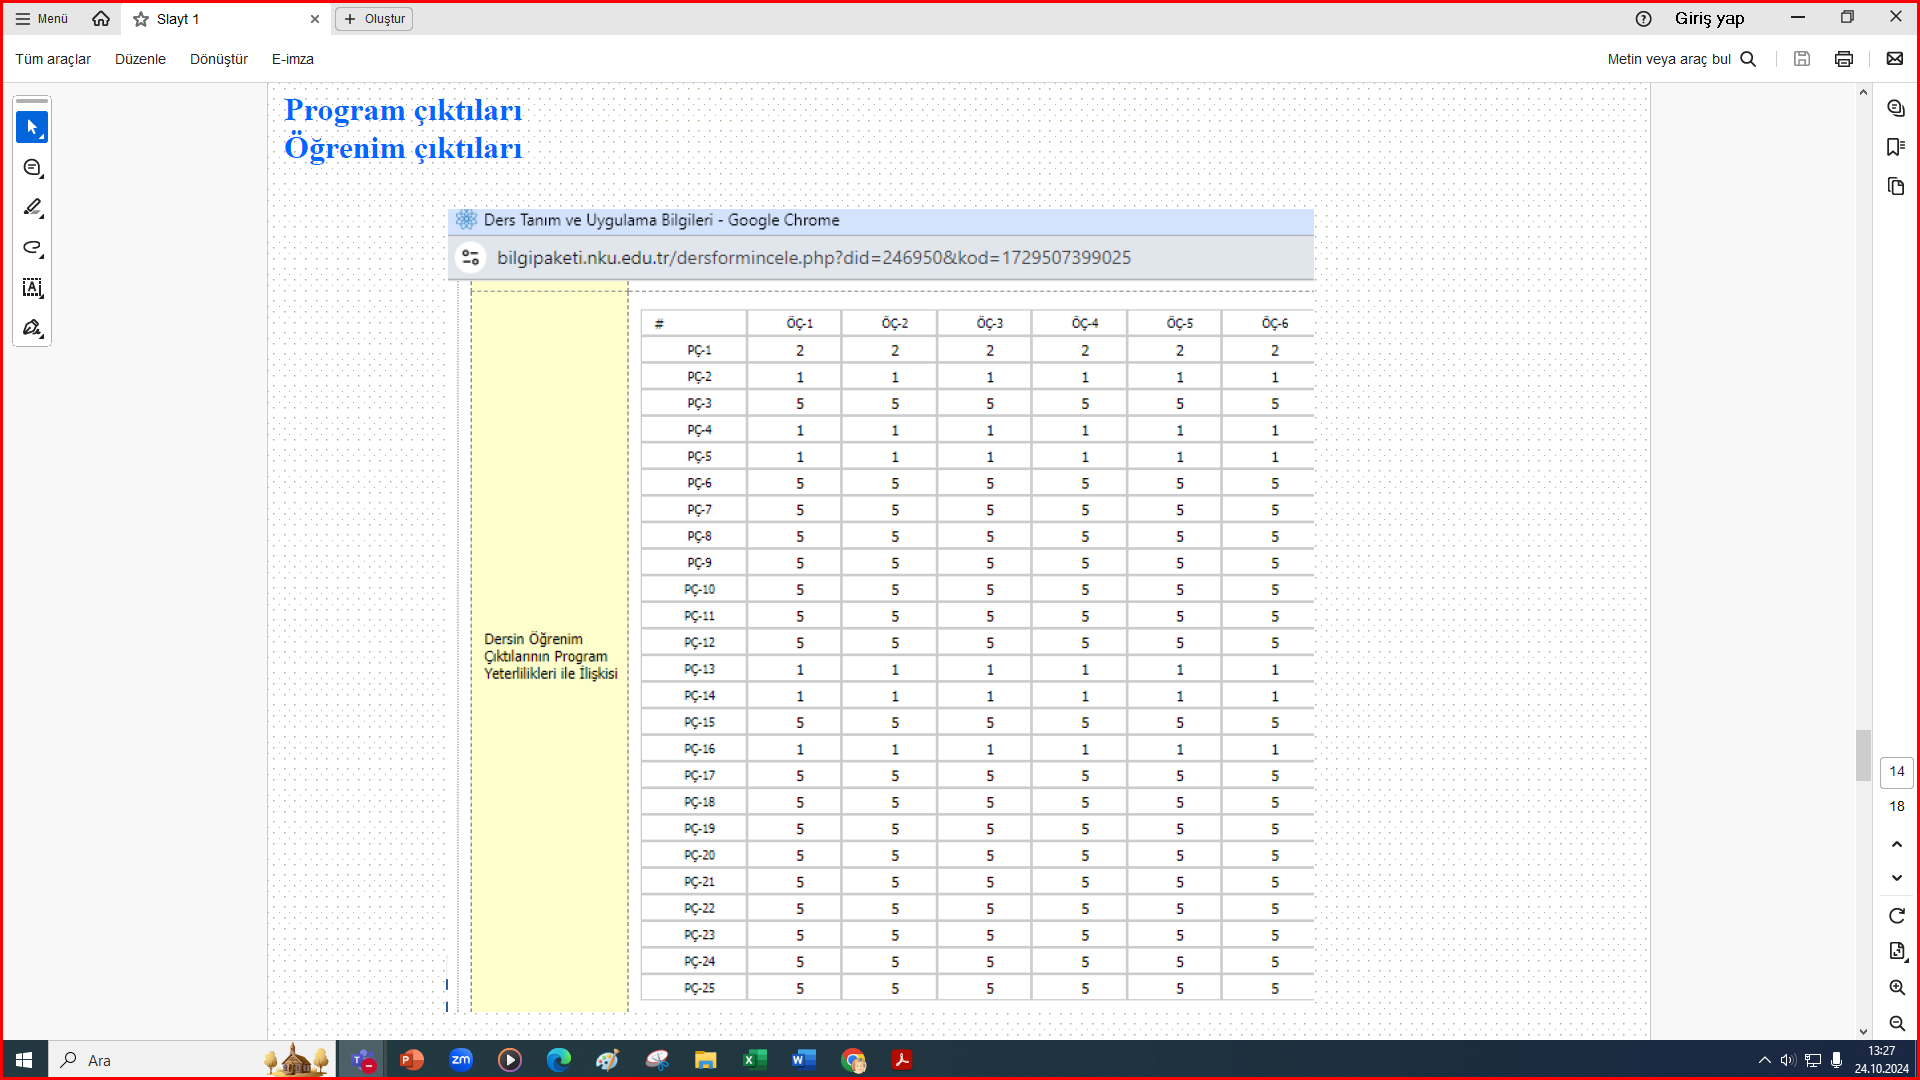This screenshot has width=1920, height=1080.
Task: Go to previous page with up chevron
Action: 1897,845
